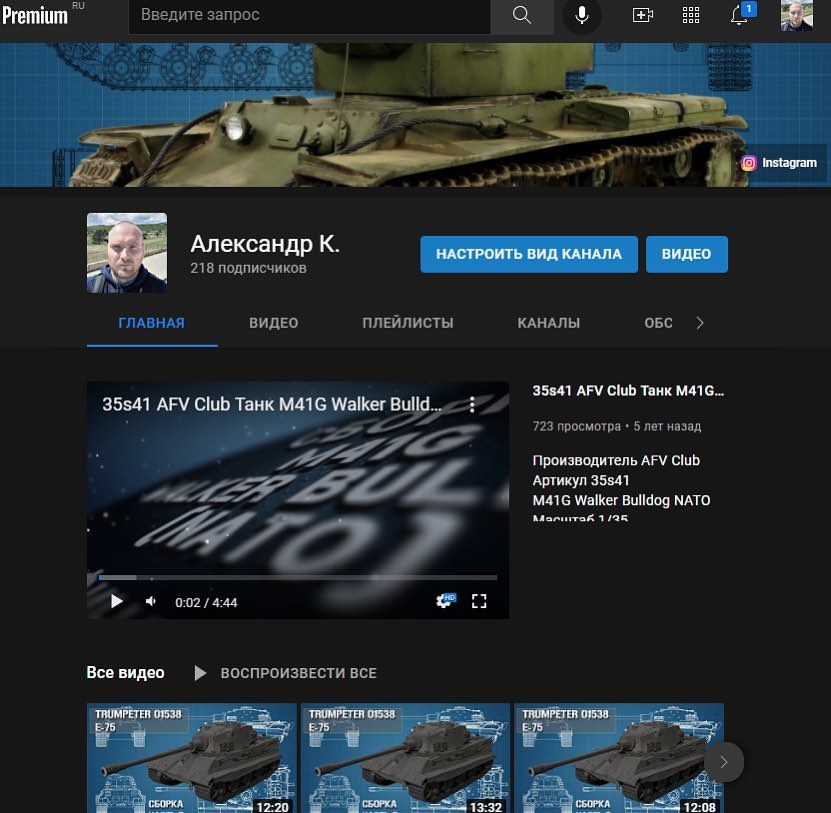Open the E-75 video thumbnail lasting 12:08
This screenshot has height=813, width=831.
tap(619, 758)
